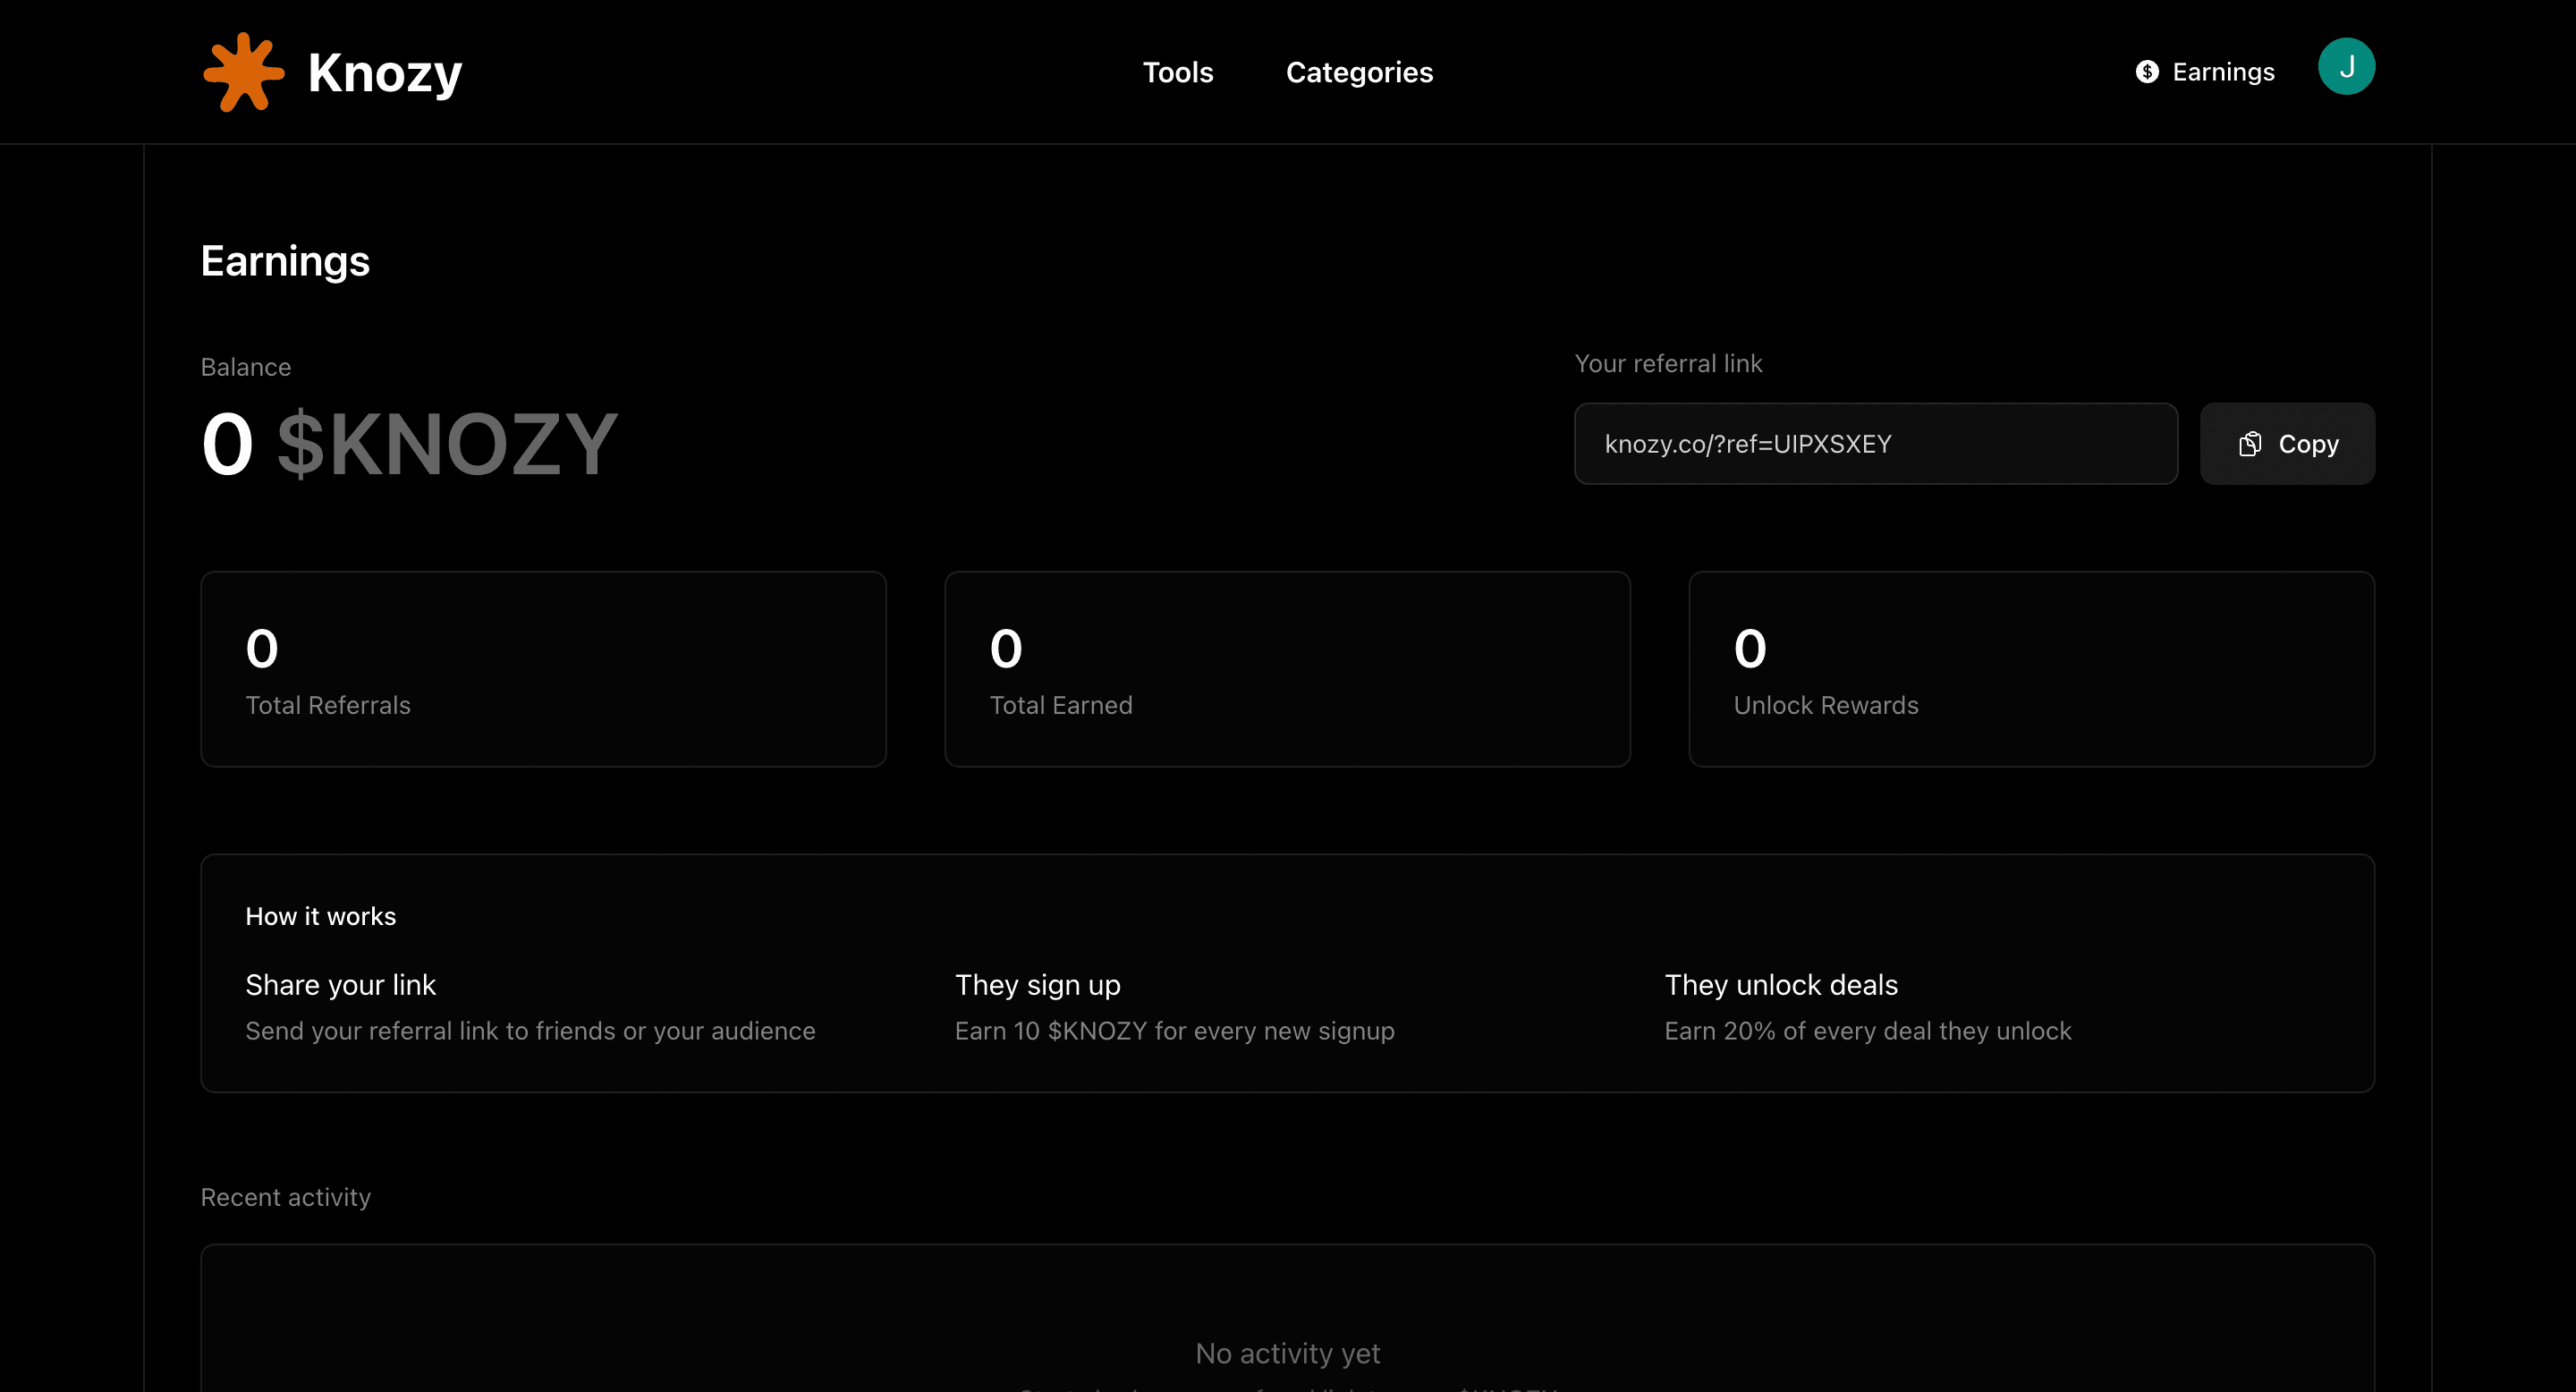
Task: Click the Earnings page heading
Action: pos(285,261)
